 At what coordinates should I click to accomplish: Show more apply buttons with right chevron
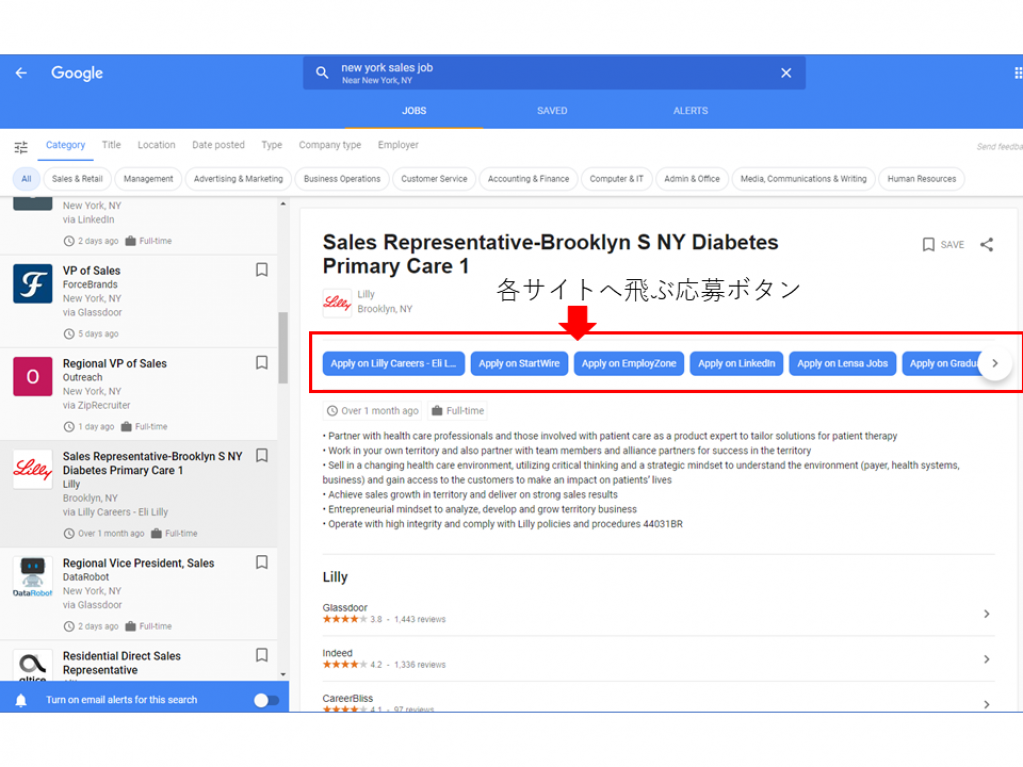coord(995,363)
